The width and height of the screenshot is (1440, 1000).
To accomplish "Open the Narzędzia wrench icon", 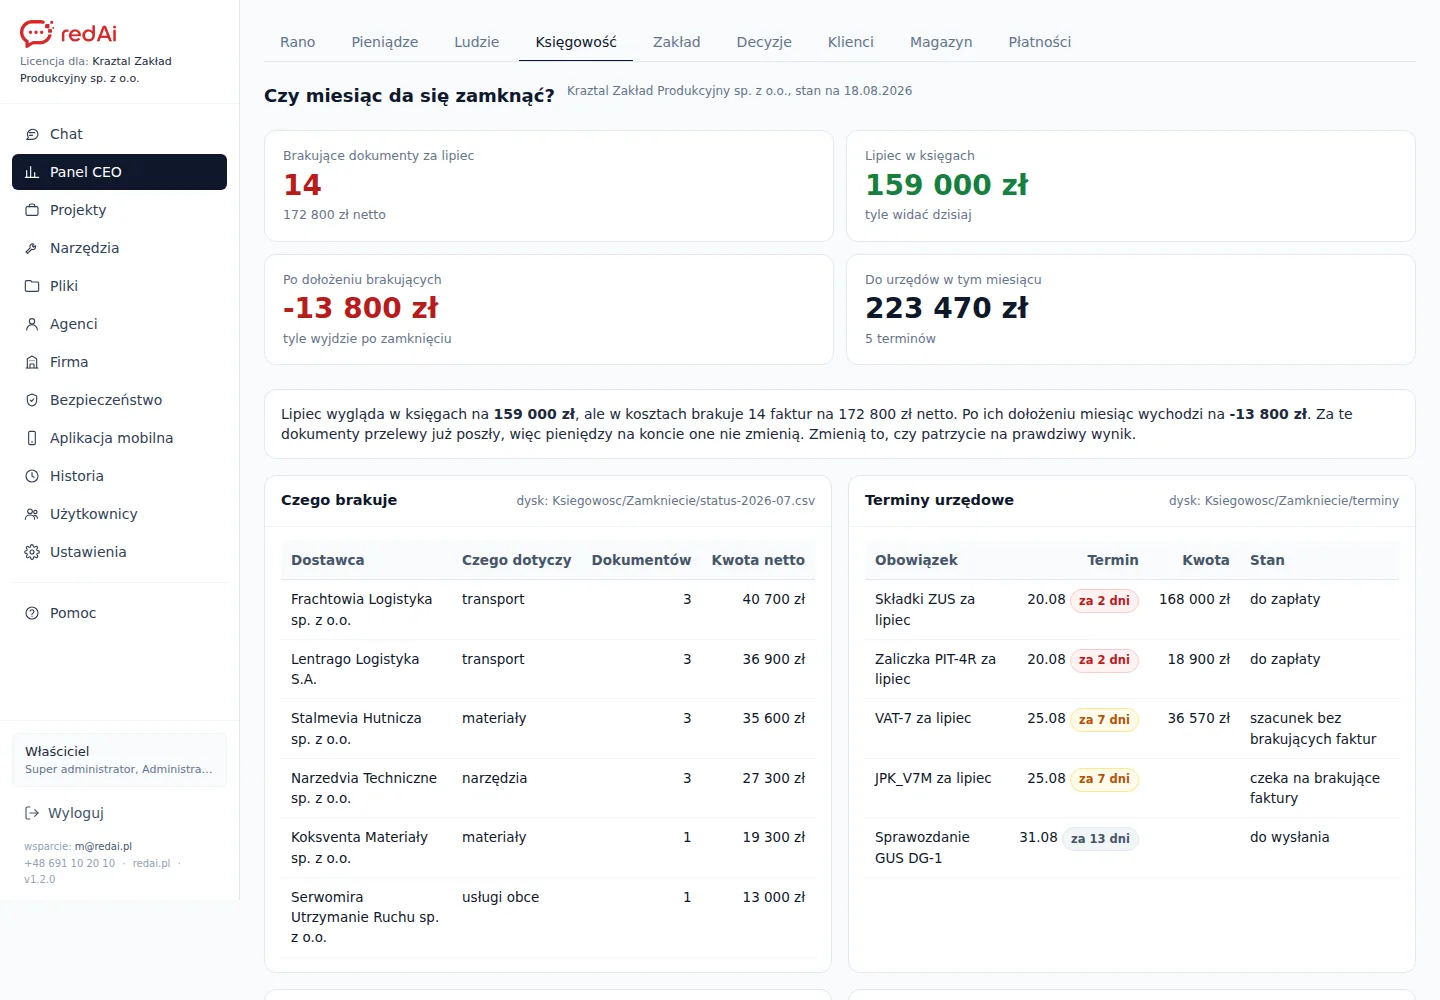I will tap(32, 248).
